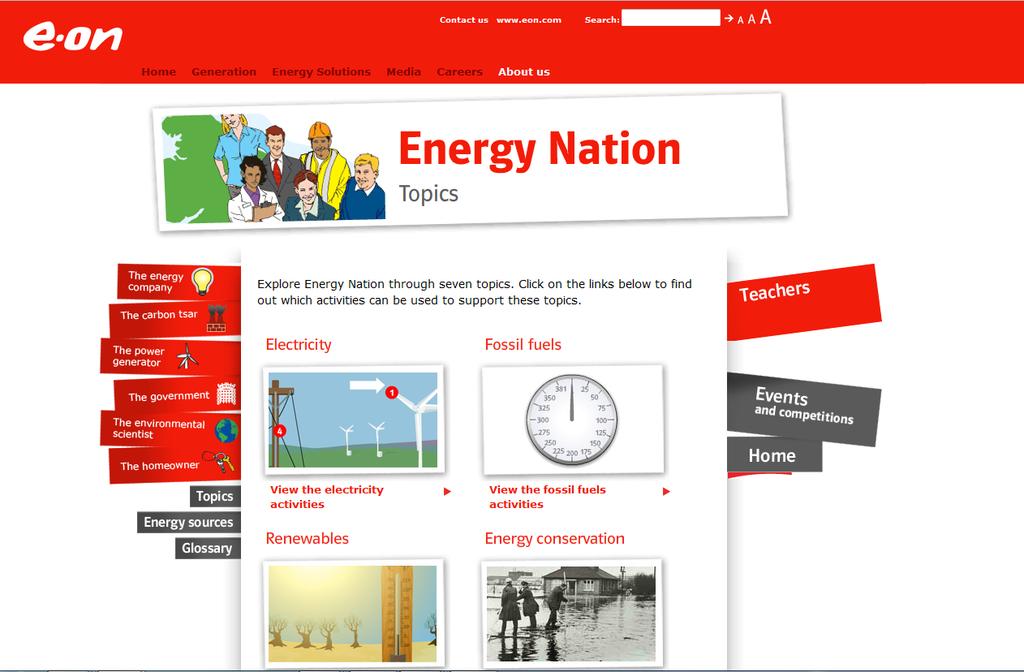The height and width of the screenshot is (672, 1024).
Task: Select the largest text size A
Action: pos(765,17)
